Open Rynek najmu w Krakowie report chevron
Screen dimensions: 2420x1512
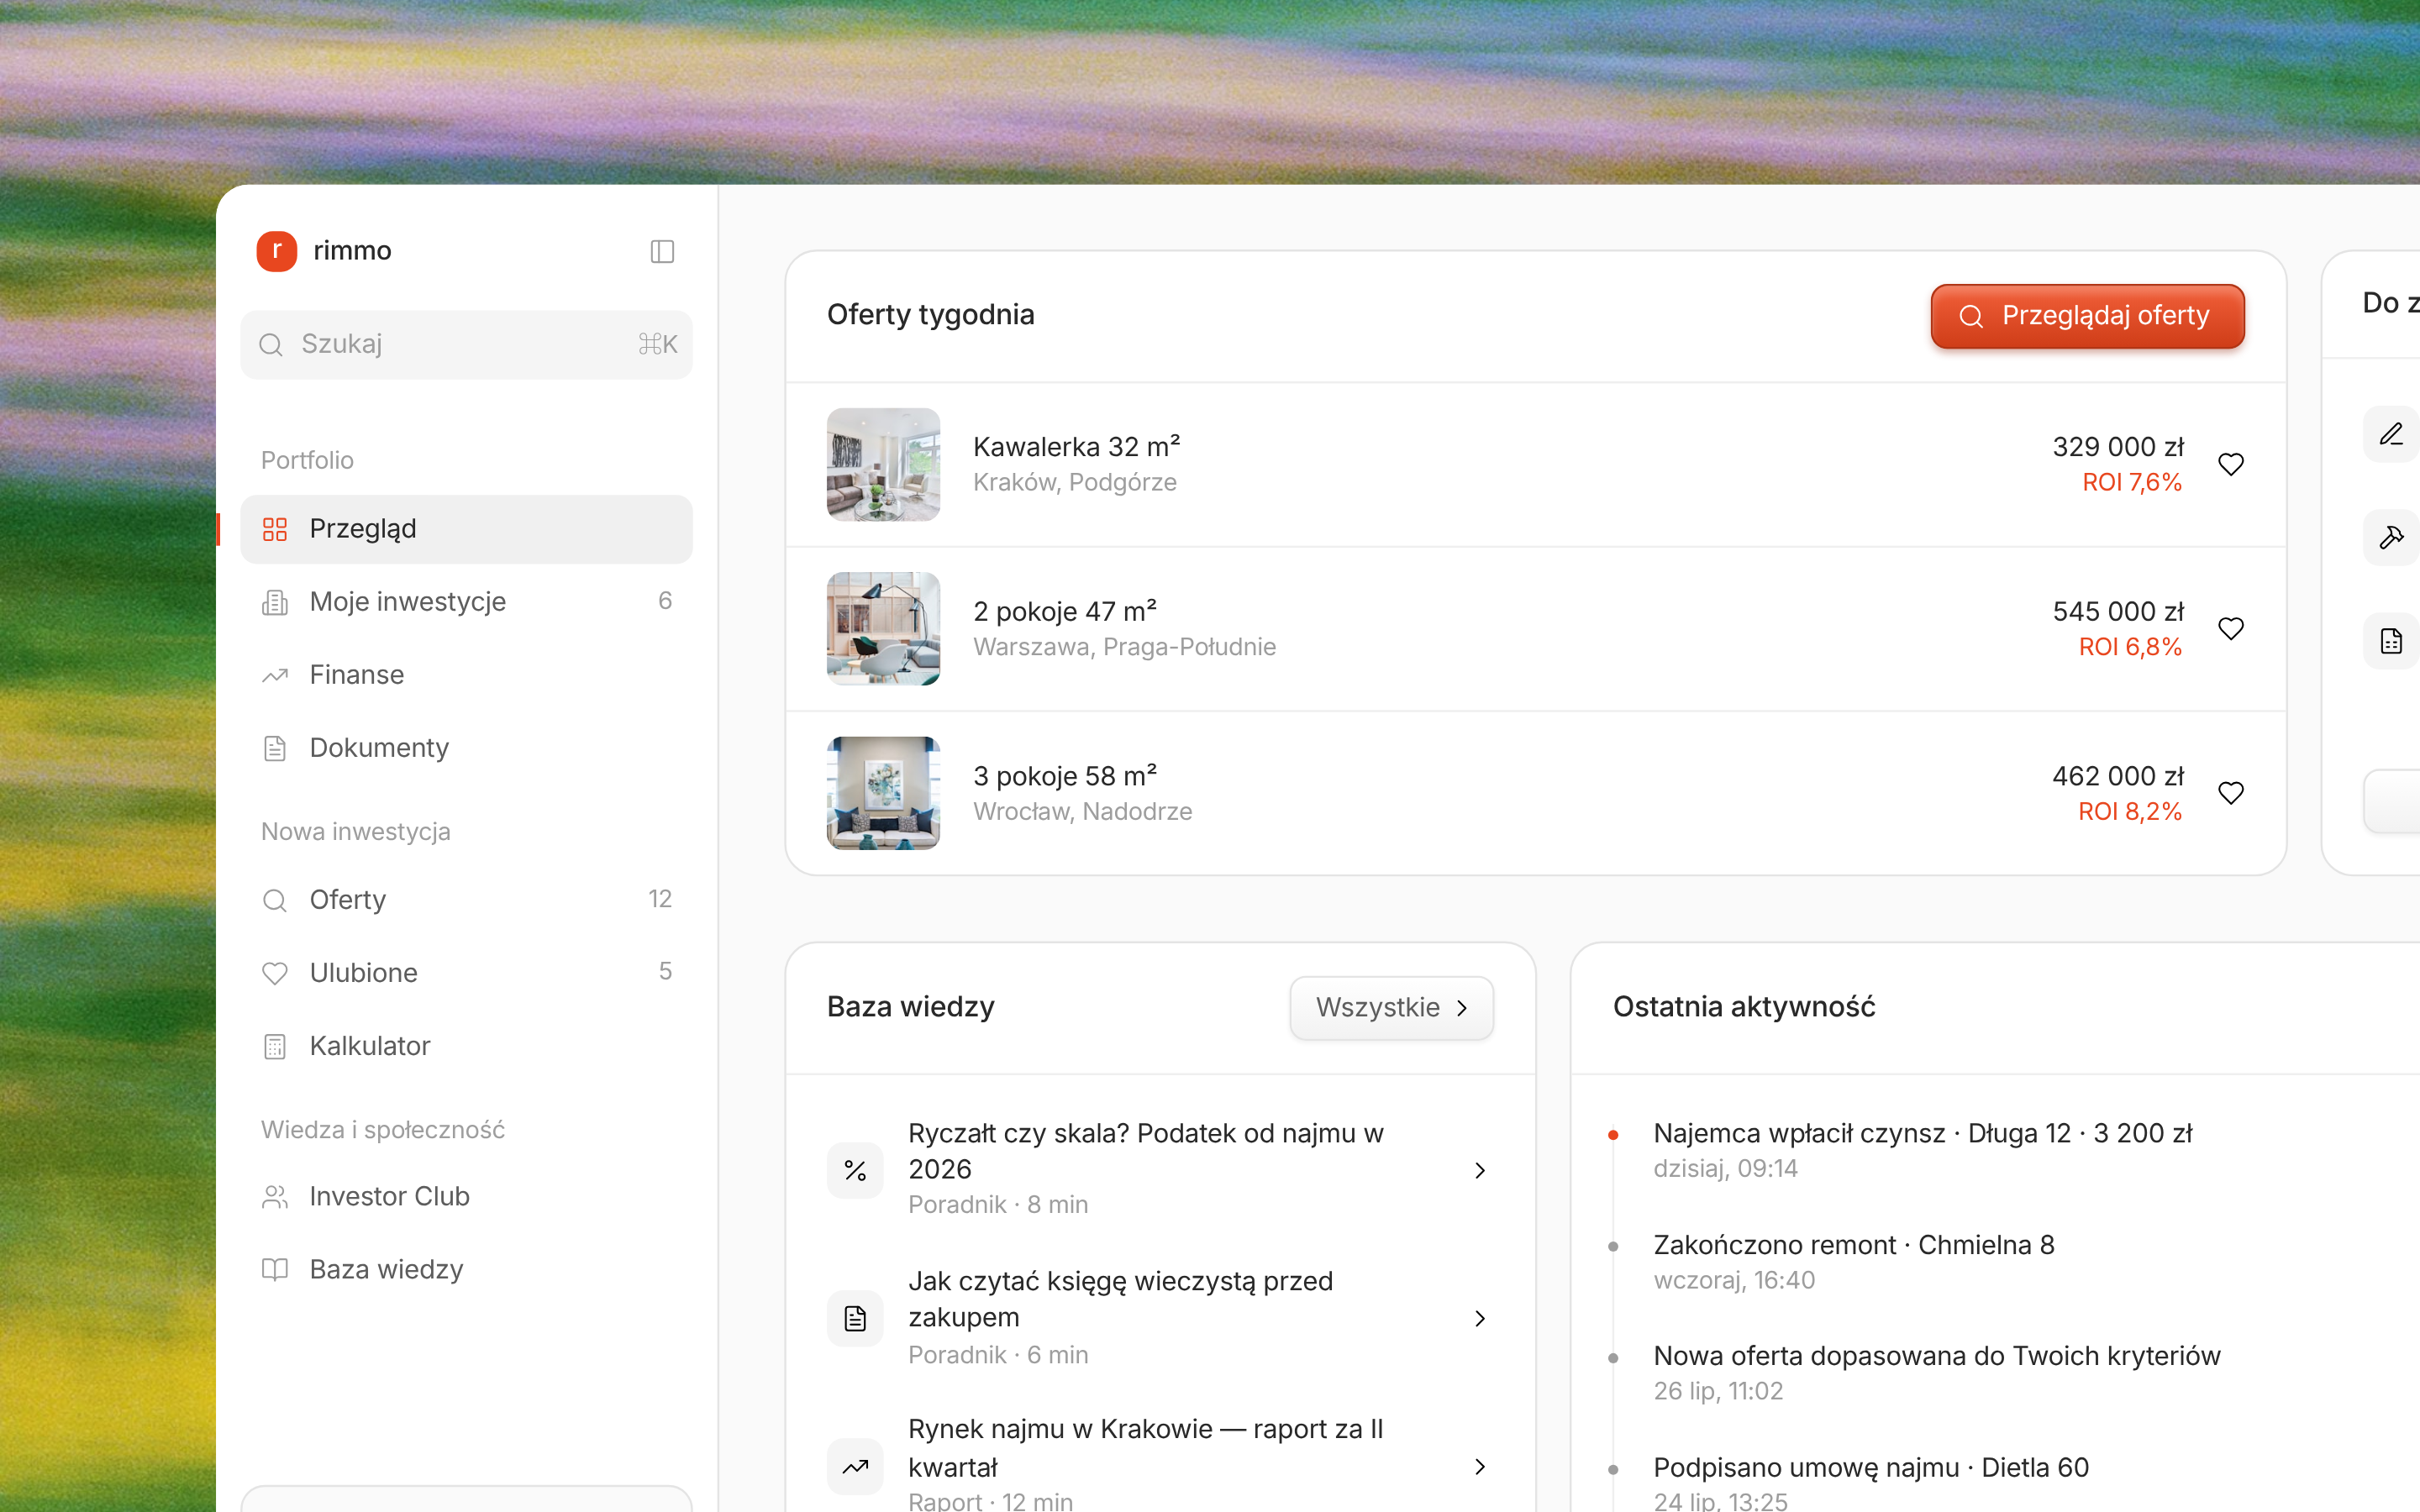(x=1480, y=1467)
